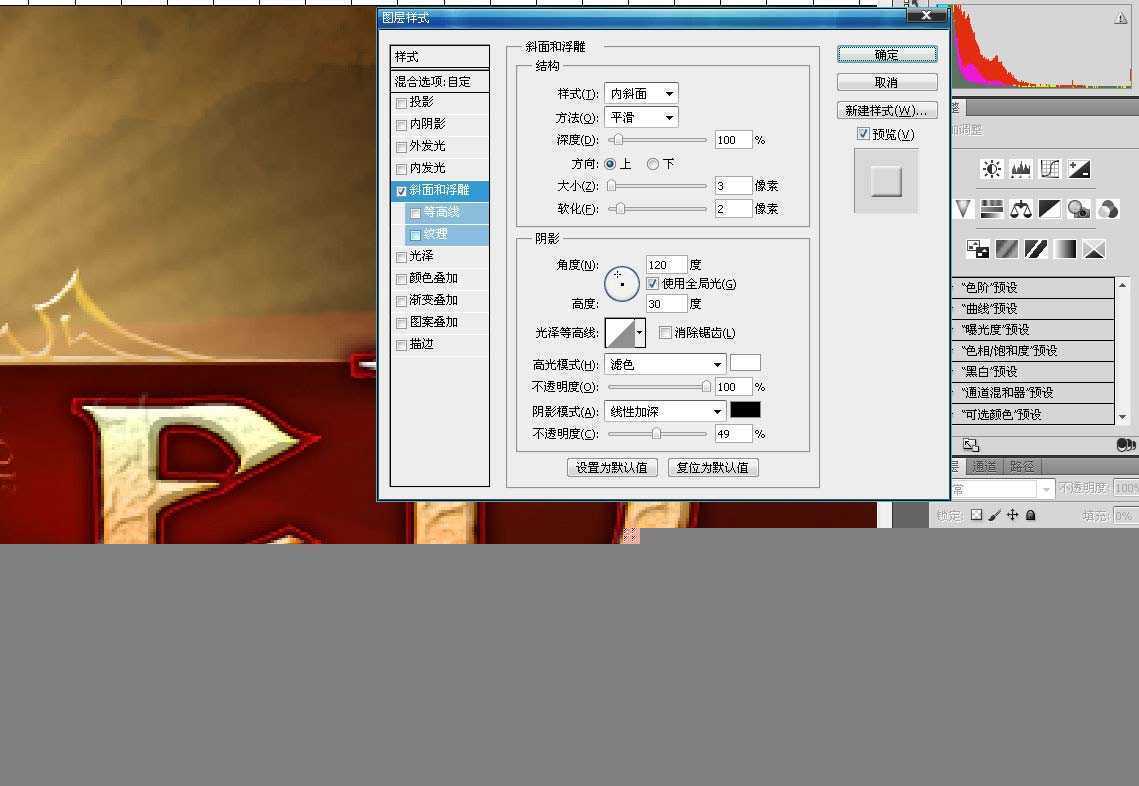This screenshot has height=786, width=1139.
Task: Click 复位为默认值 button
Action: tap(713, 467)
